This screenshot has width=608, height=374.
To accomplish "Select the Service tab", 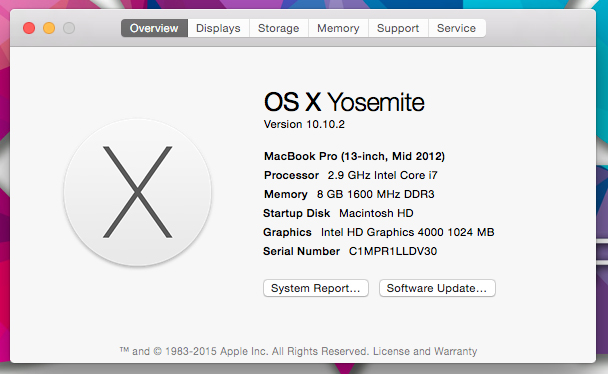I will click(x=457, y=28).
